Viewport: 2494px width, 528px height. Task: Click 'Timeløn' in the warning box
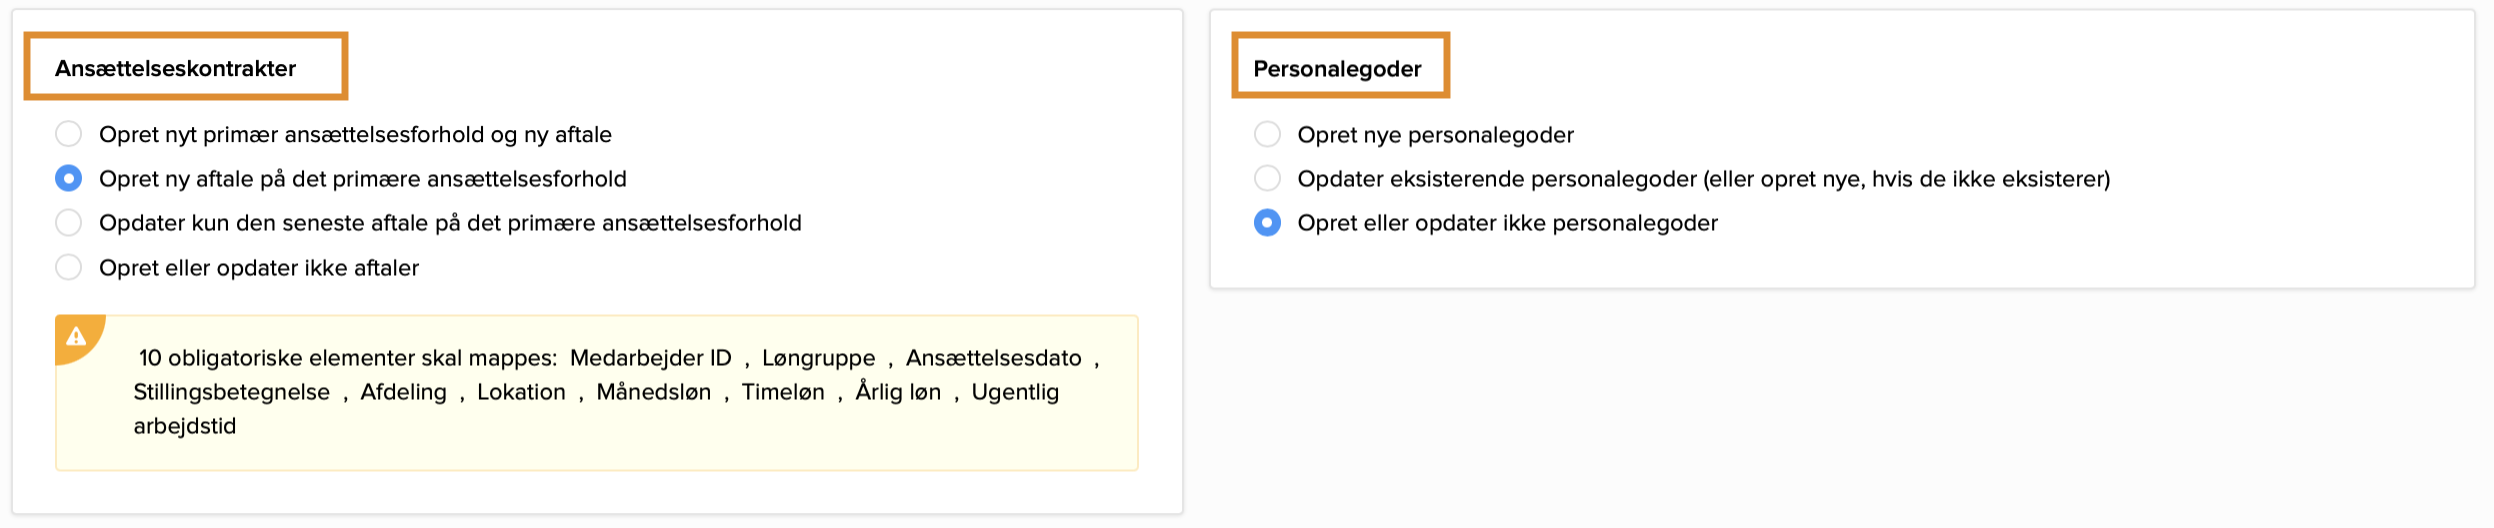pyautogui.click(x=783, y=392)
